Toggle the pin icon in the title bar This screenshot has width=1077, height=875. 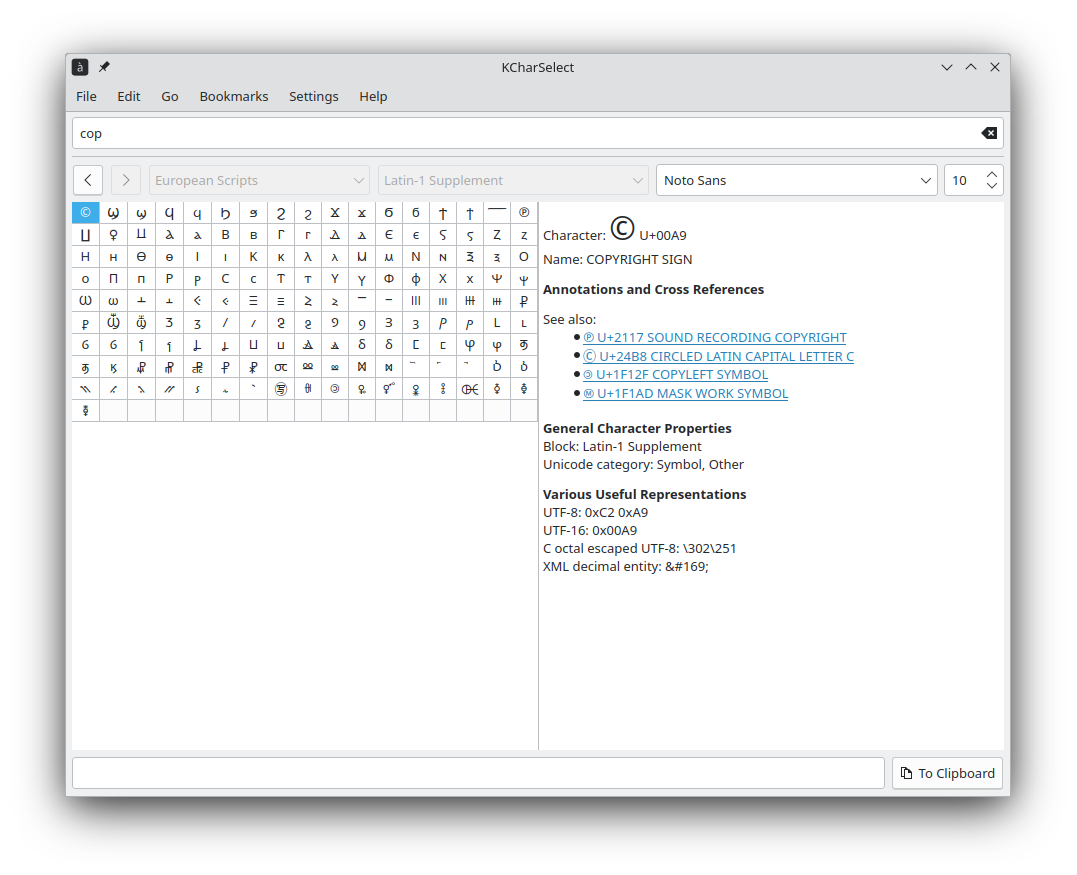[x=104, y=67]
